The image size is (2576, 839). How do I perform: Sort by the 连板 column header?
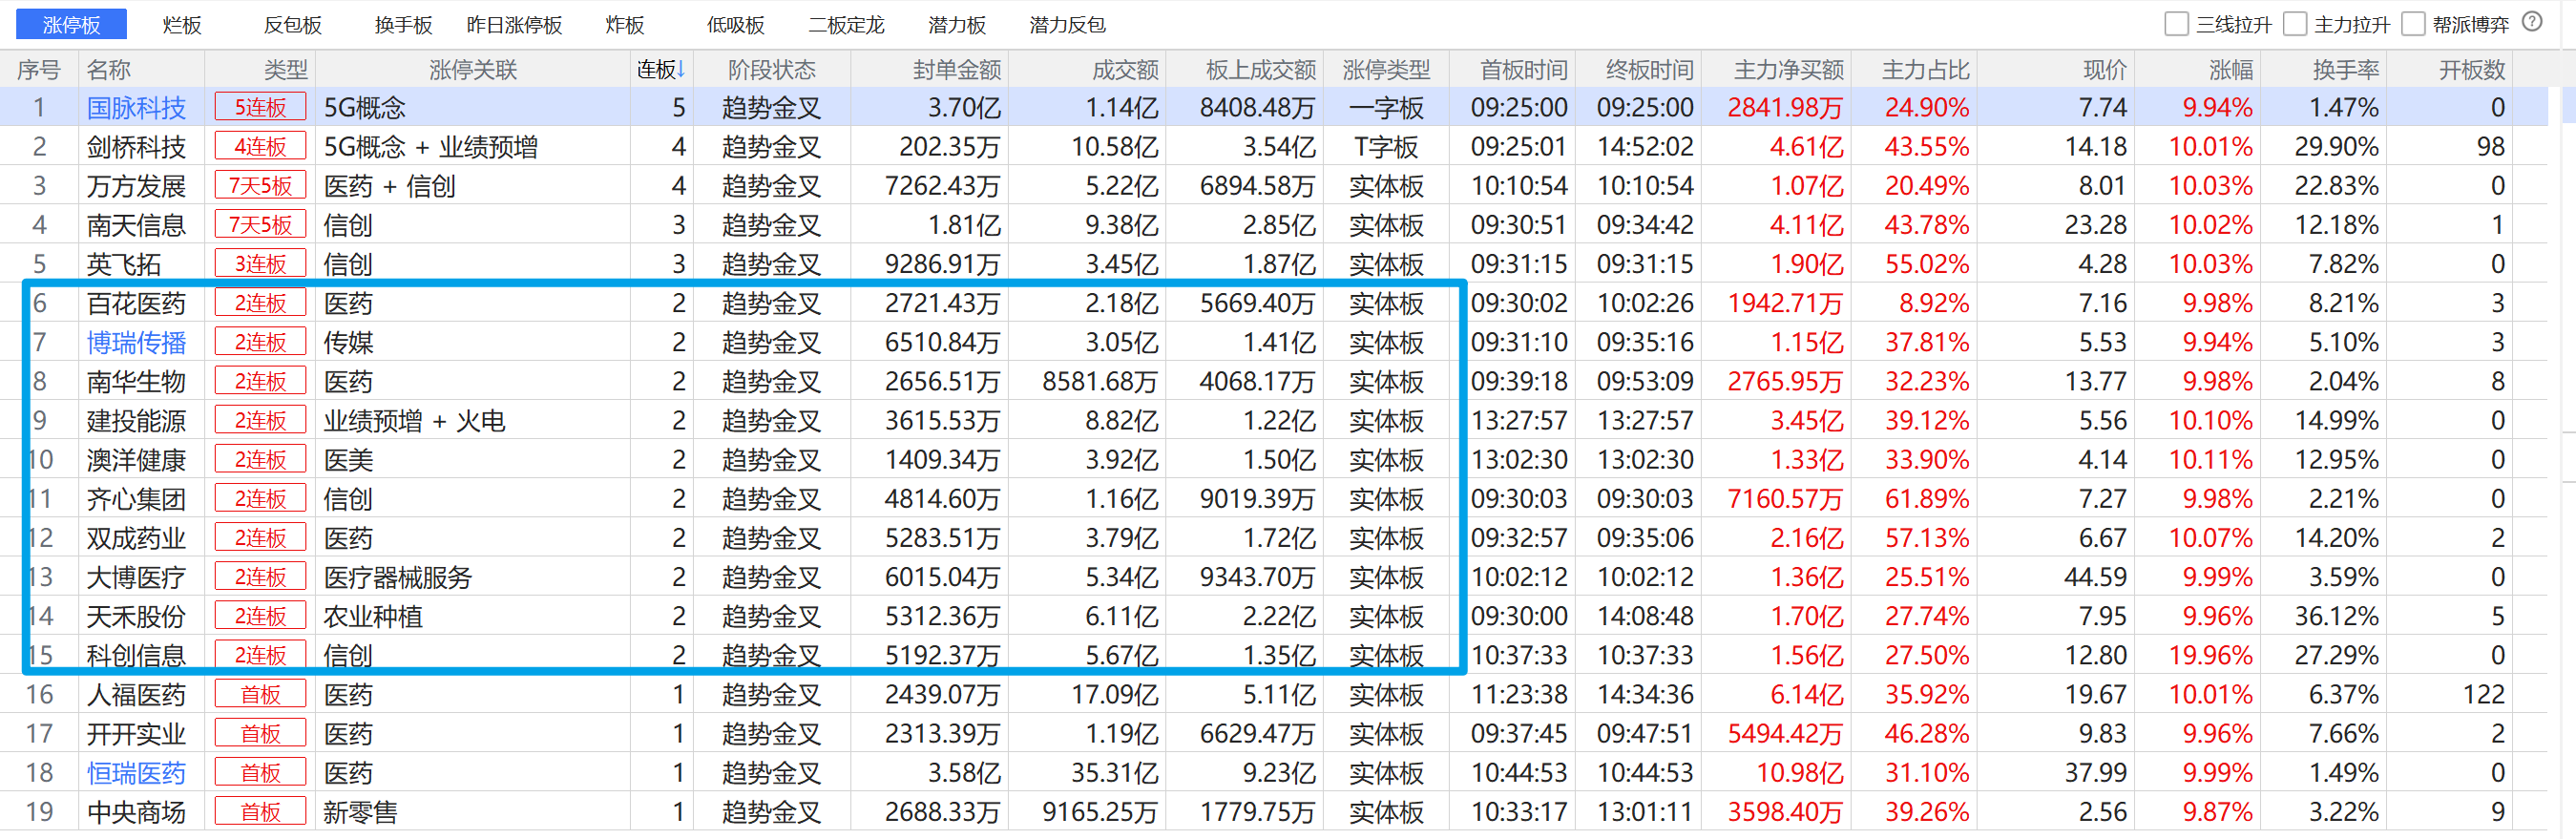[x=661, y=69]
